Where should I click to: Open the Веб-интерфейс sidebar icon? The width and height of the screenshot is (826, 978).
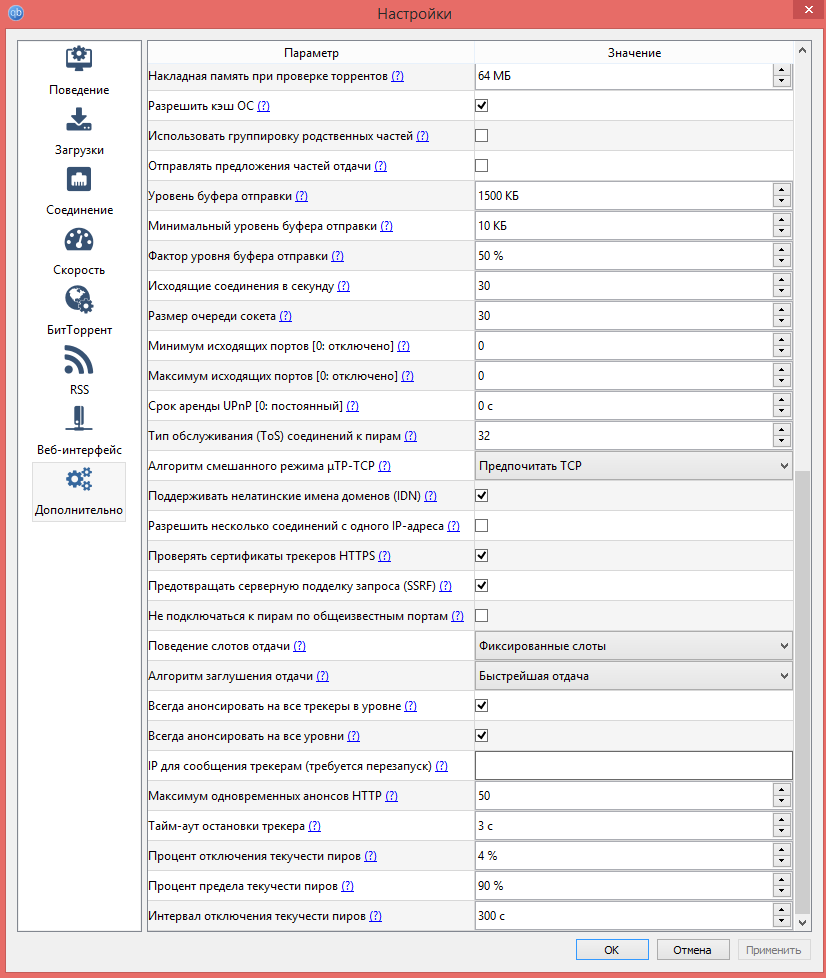tap(79, 419)
